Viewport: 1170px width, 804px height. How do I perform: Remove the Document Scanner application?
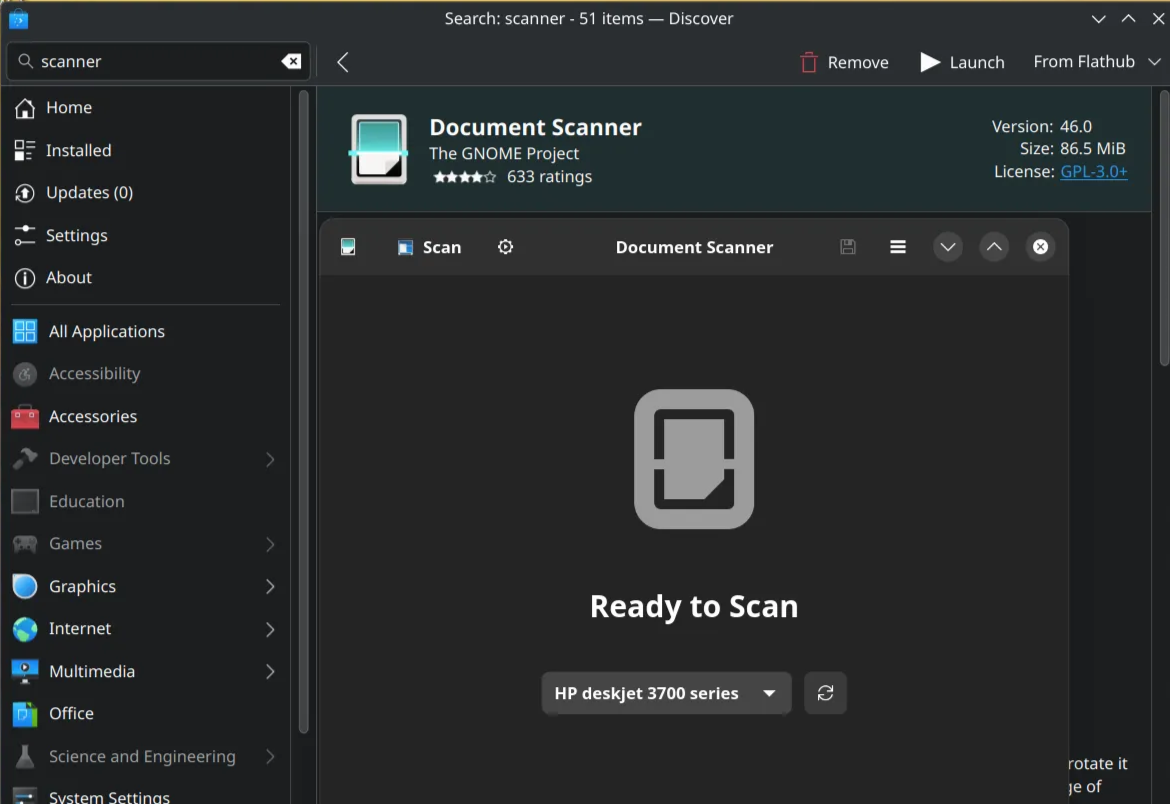pos(844,62)
